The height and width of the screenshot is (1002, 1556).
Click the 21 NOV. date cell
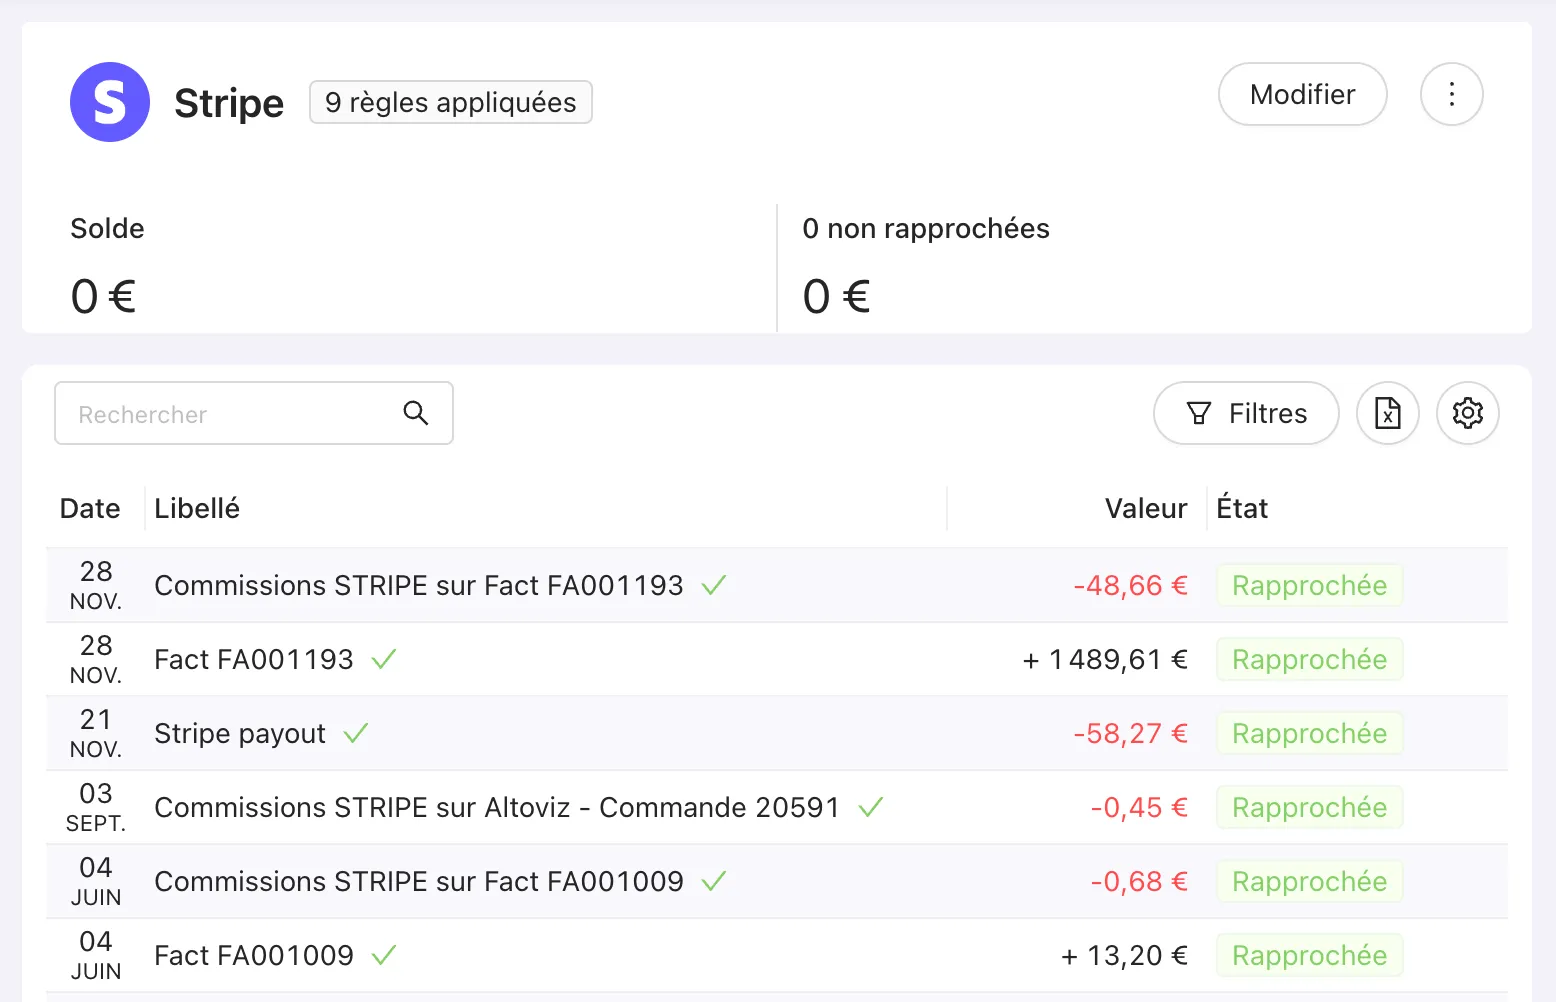(96, 733)
